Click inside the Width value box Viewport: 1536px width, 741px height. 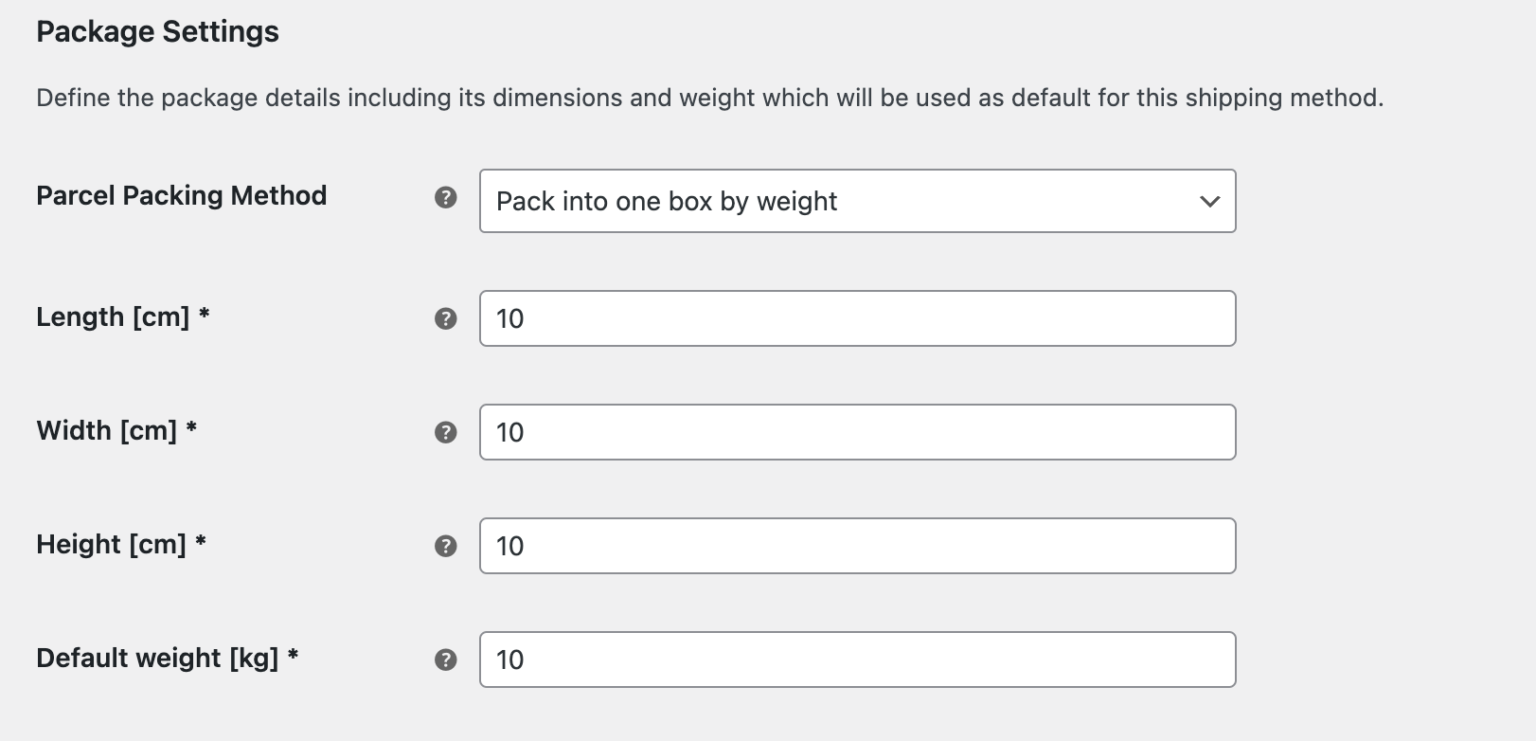[857, 431]
